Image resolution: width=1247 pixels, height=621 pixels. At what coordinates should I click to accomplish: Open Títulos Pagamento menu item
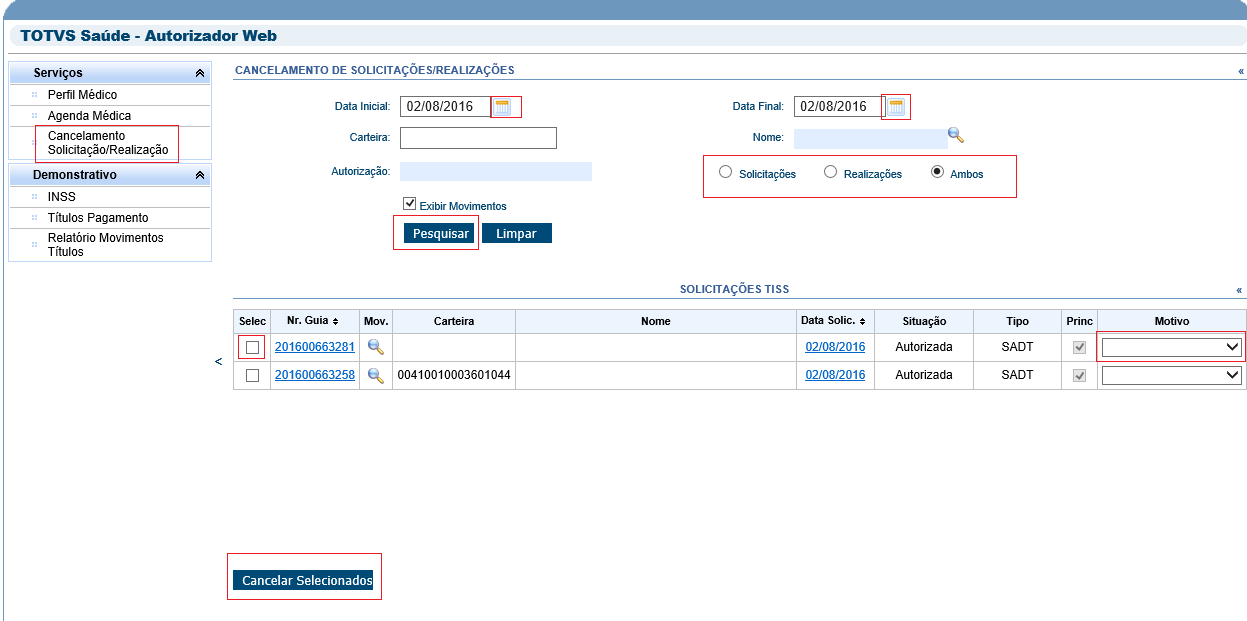(x=98, y=218)
